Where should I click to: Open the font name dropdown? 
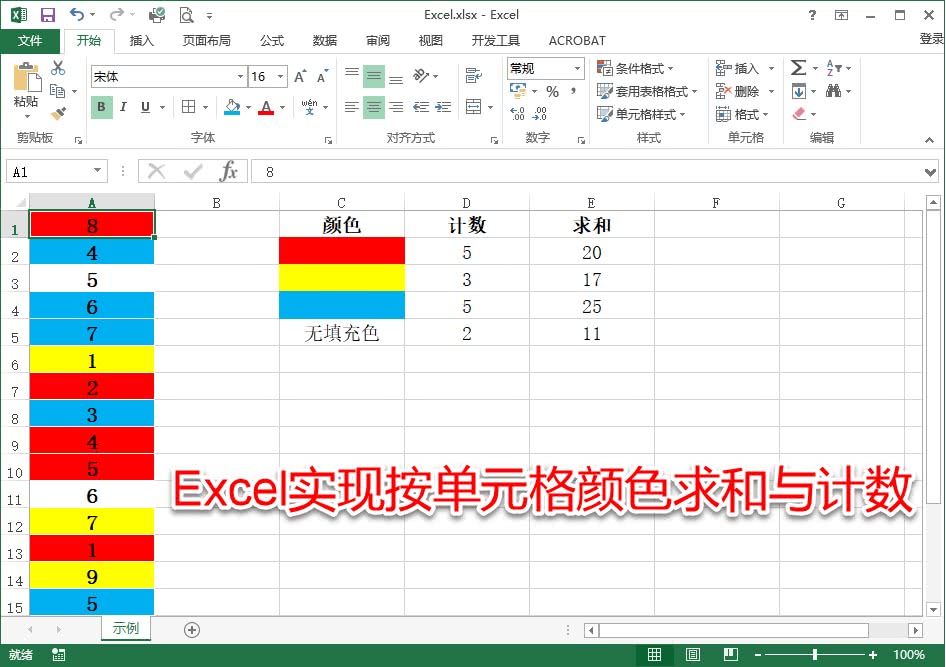pyautogui.click(x=240, y=77)
